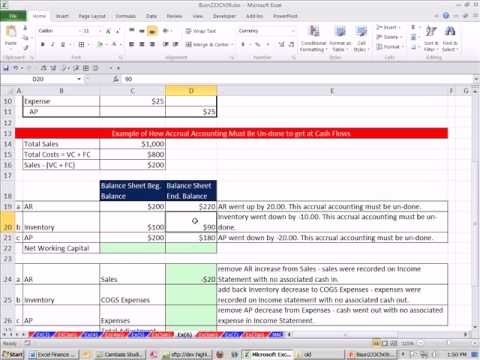Toggle Align Text Right

[152, 44]
